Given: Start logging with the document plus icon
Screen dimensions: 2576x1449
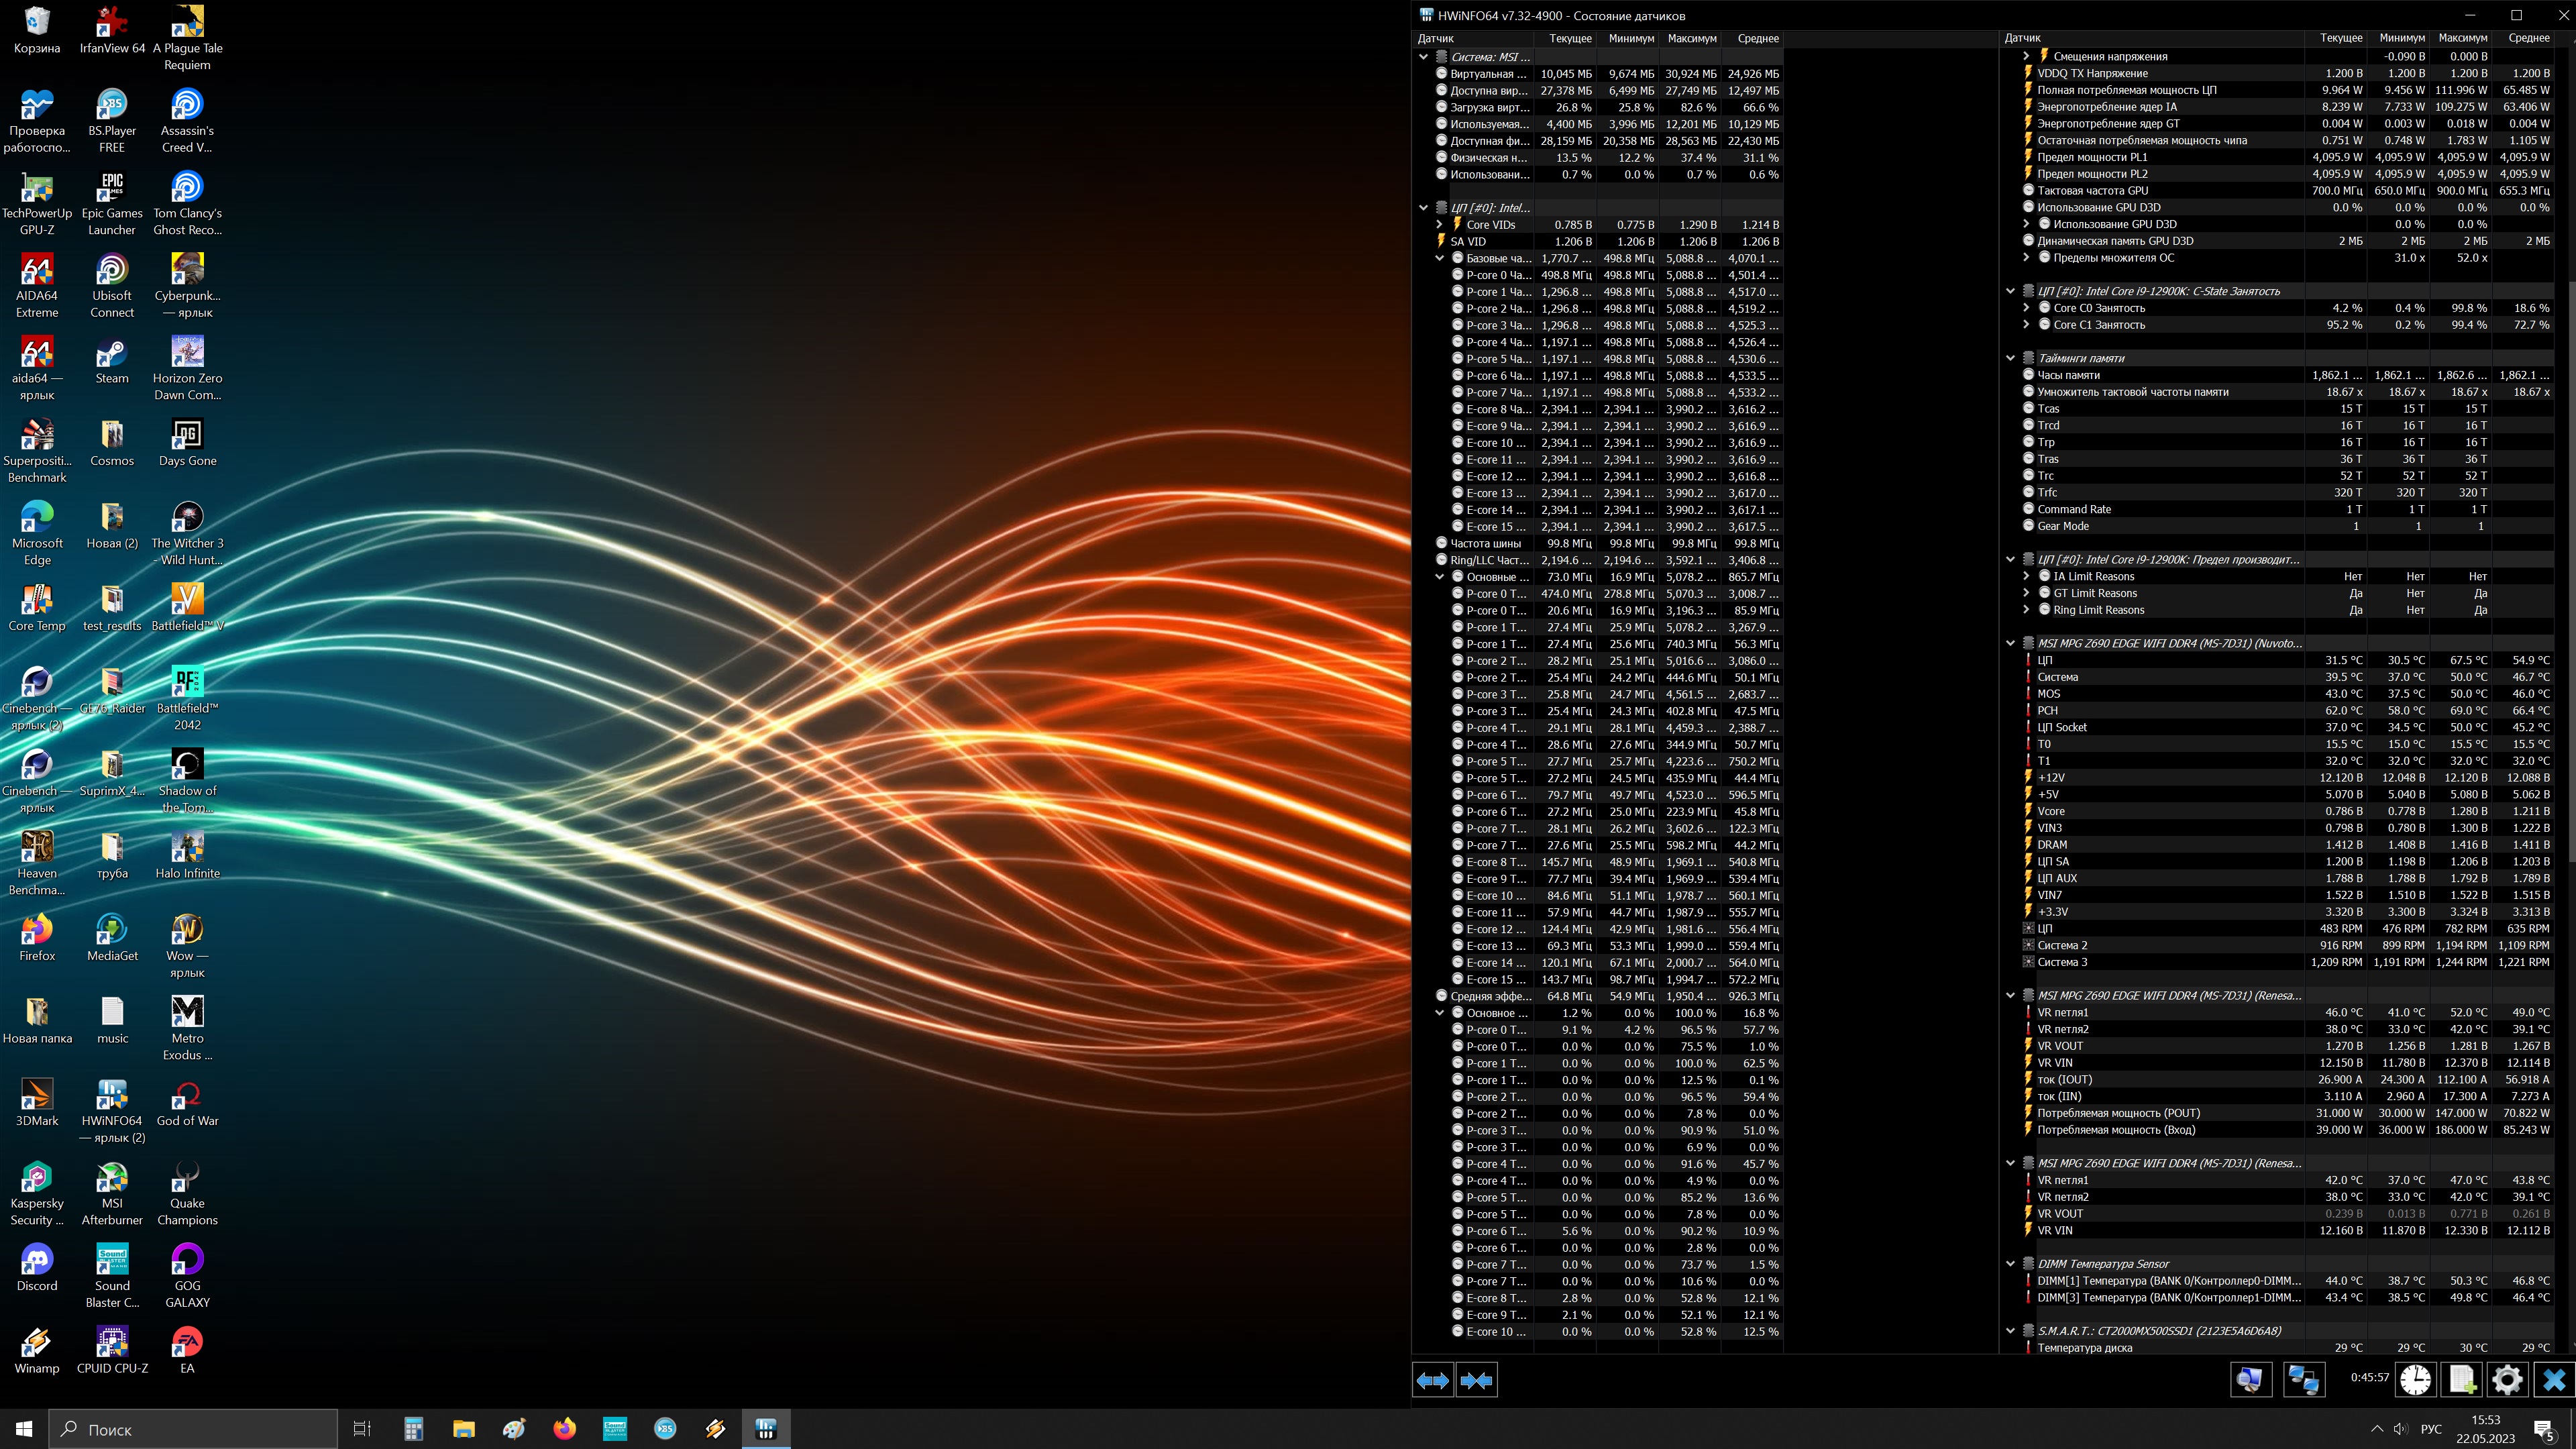Looking at the screenshot, I should point(2461,1380).
